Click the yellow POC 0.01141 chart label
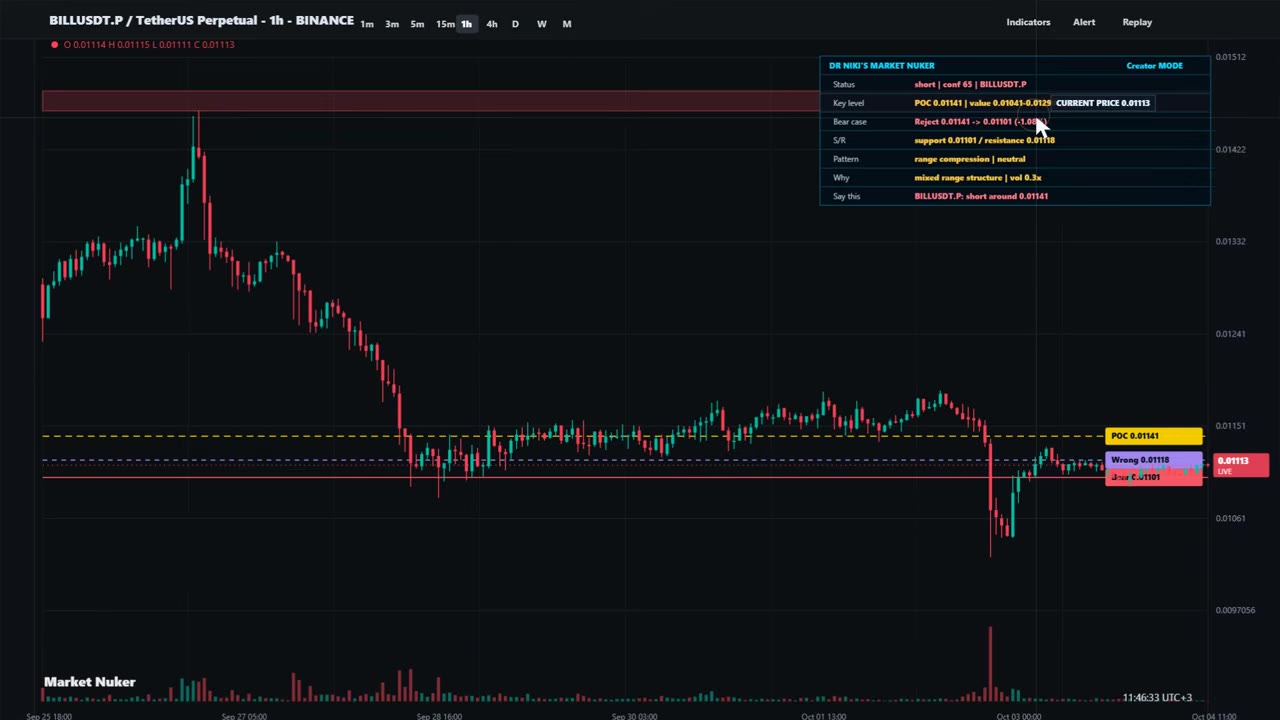Viewport: 1280px width, 720px height. 1154,436
